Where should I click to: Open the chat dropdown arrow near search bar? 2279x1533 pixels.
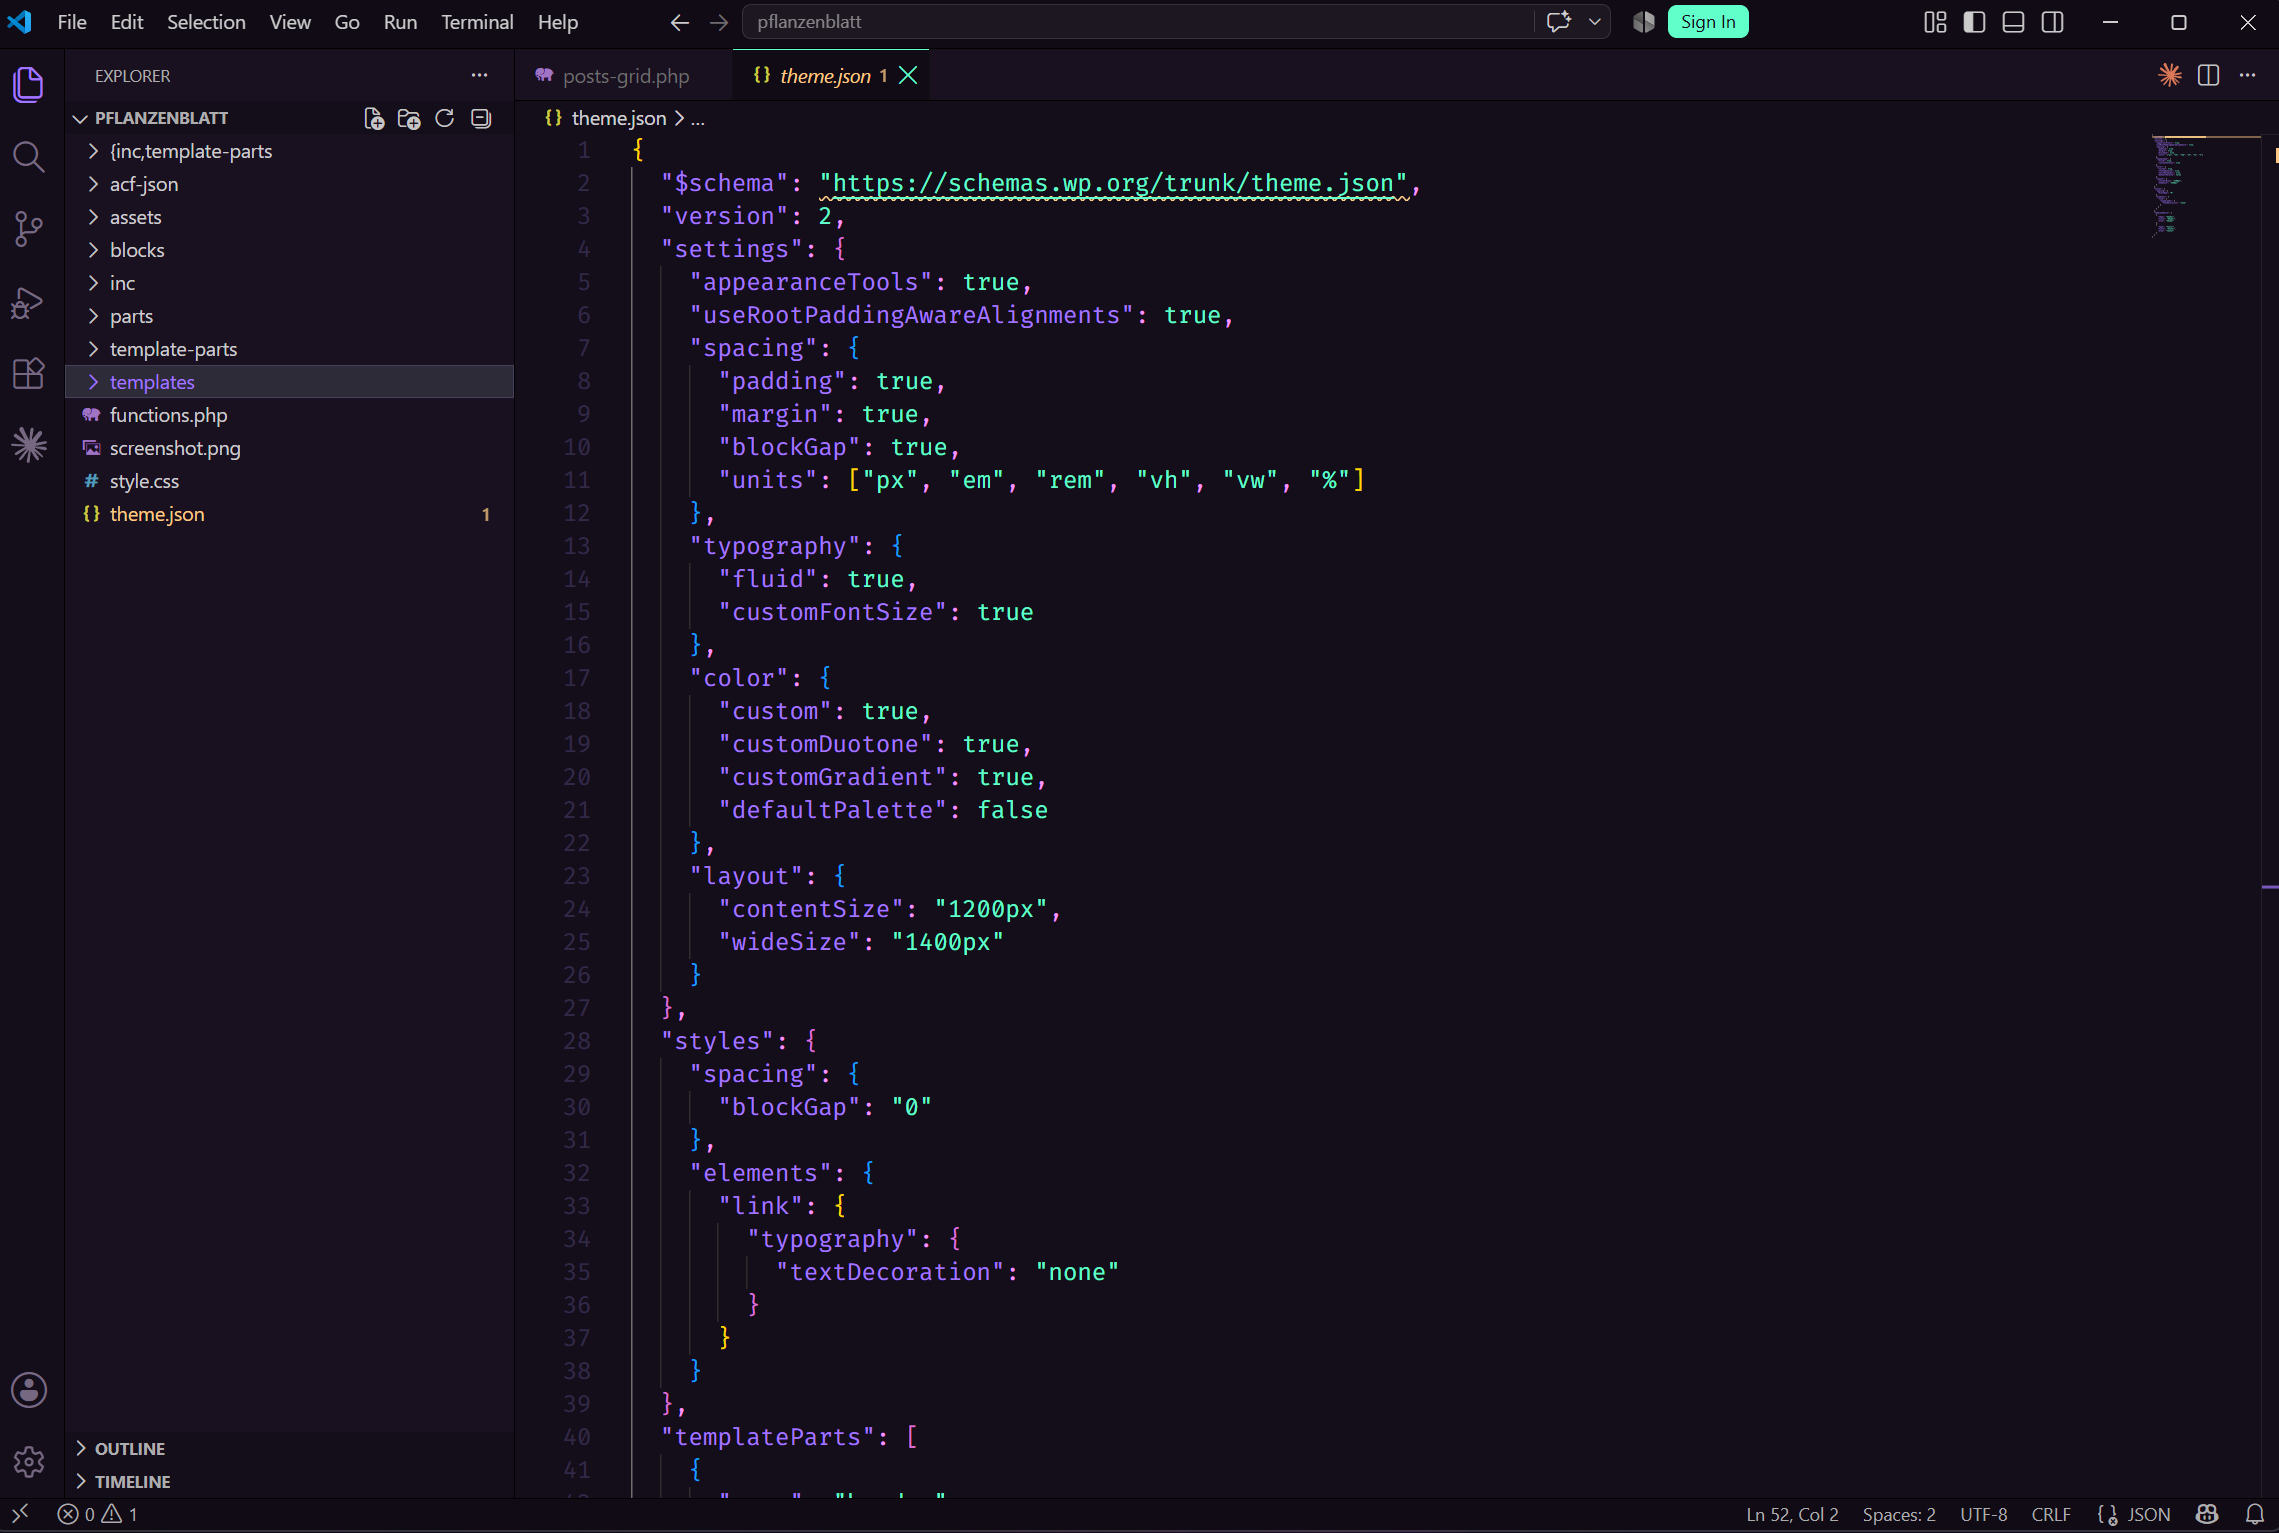click(x=1595, y=22)
